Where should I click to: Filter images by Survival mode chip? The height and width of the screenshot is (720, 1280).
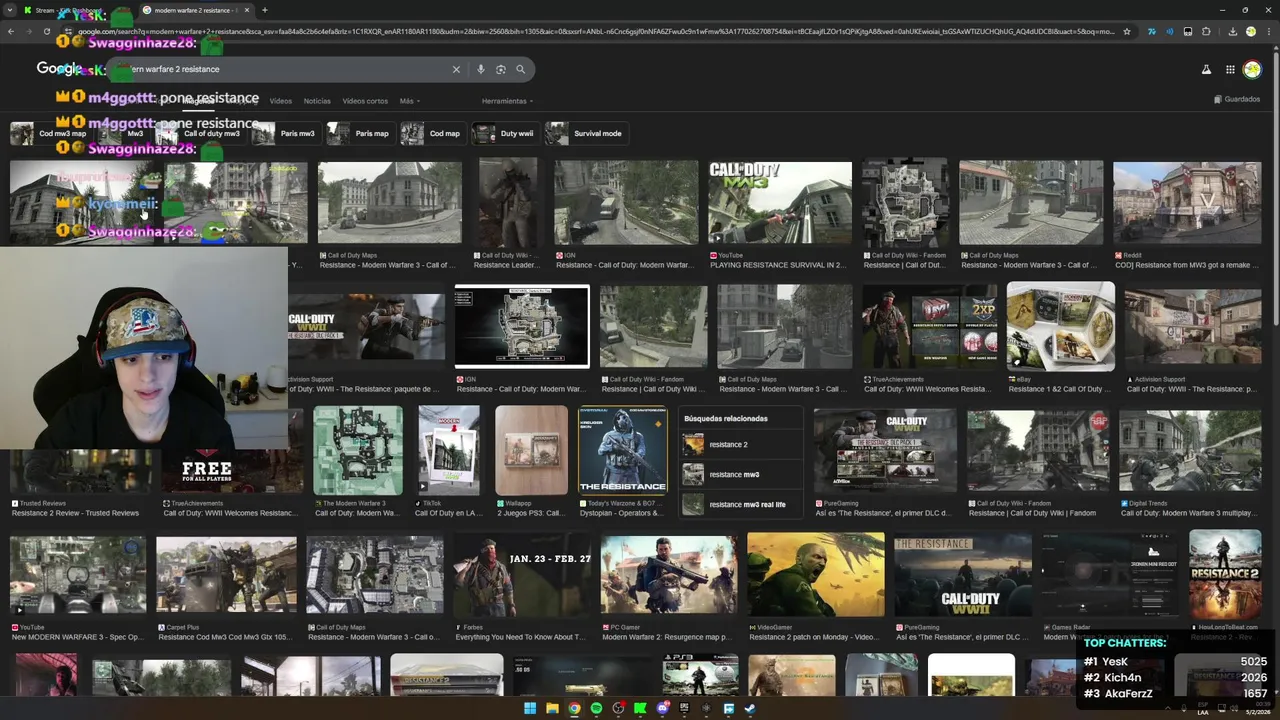point(586,133)
